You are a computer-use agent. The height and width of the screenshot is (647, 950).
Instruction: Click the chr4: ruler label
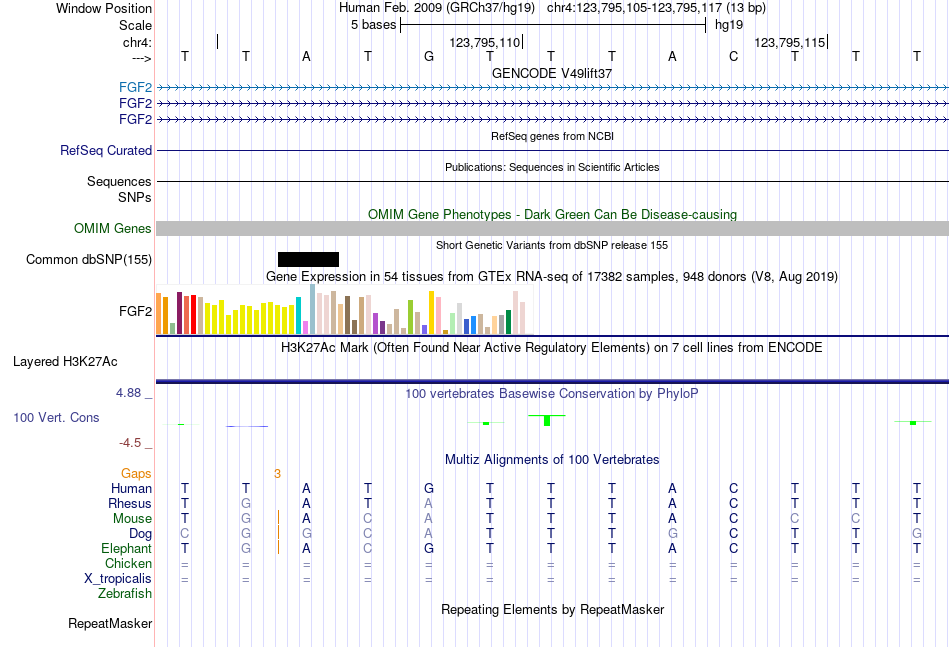coord(138,42)
